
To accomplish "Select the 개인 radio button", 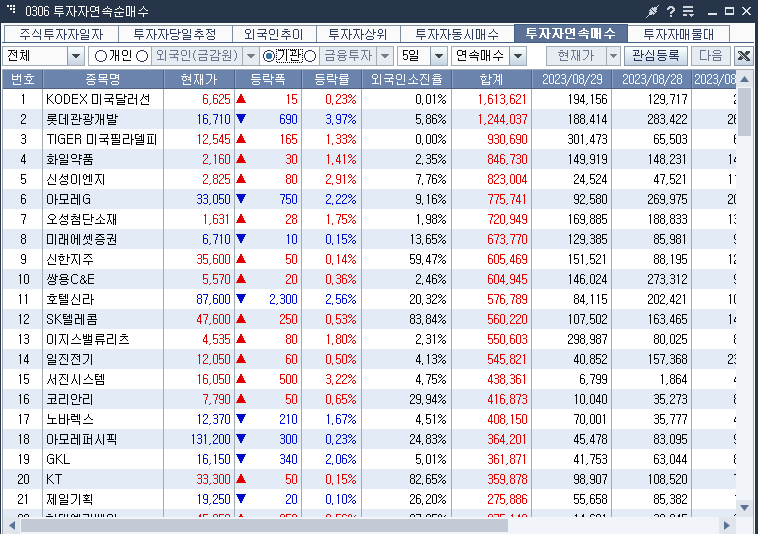I will click(101, 56).
